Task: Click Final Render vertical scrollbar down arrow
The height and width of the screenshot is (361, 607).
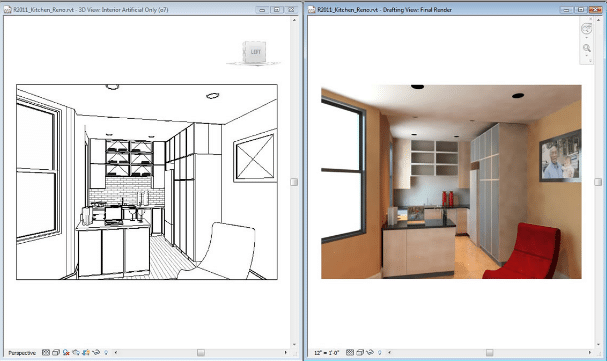Action: click(598, 344)
